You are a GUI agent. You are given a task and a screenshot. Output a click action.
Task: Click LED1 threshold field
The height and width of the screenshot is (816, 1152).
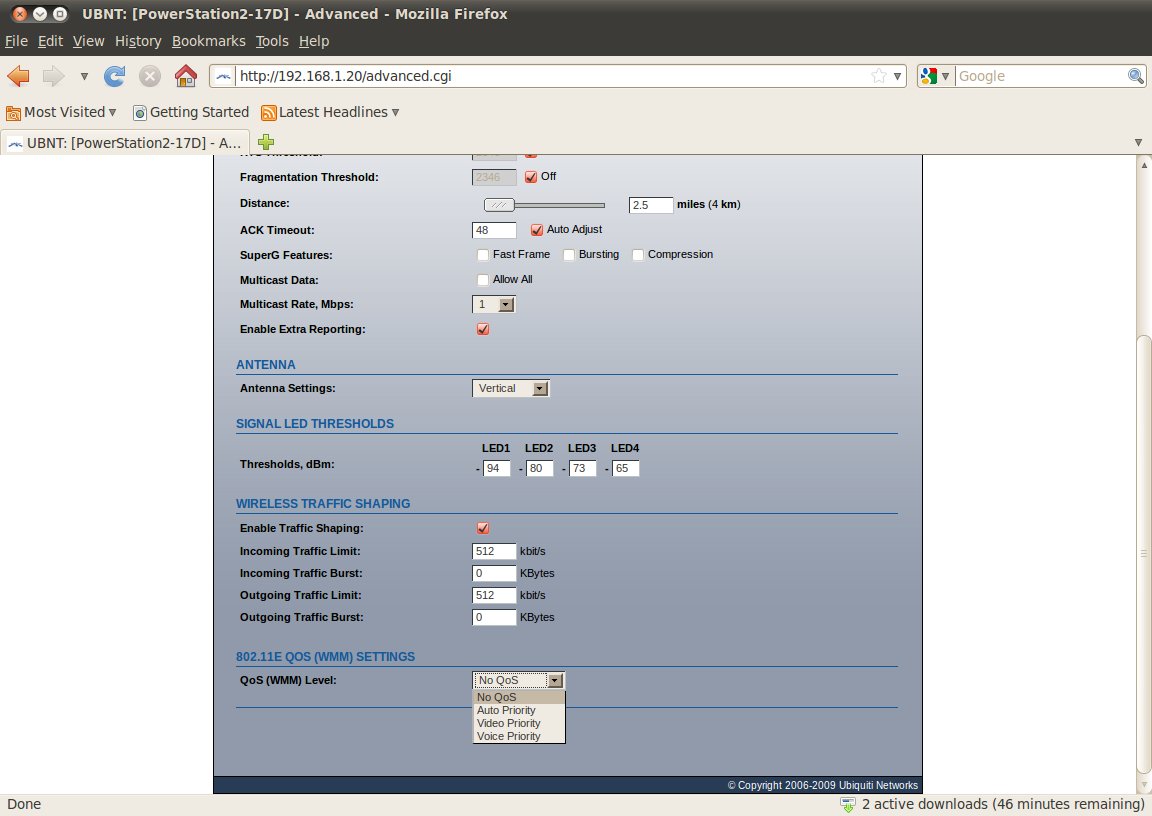click(496, 468)
